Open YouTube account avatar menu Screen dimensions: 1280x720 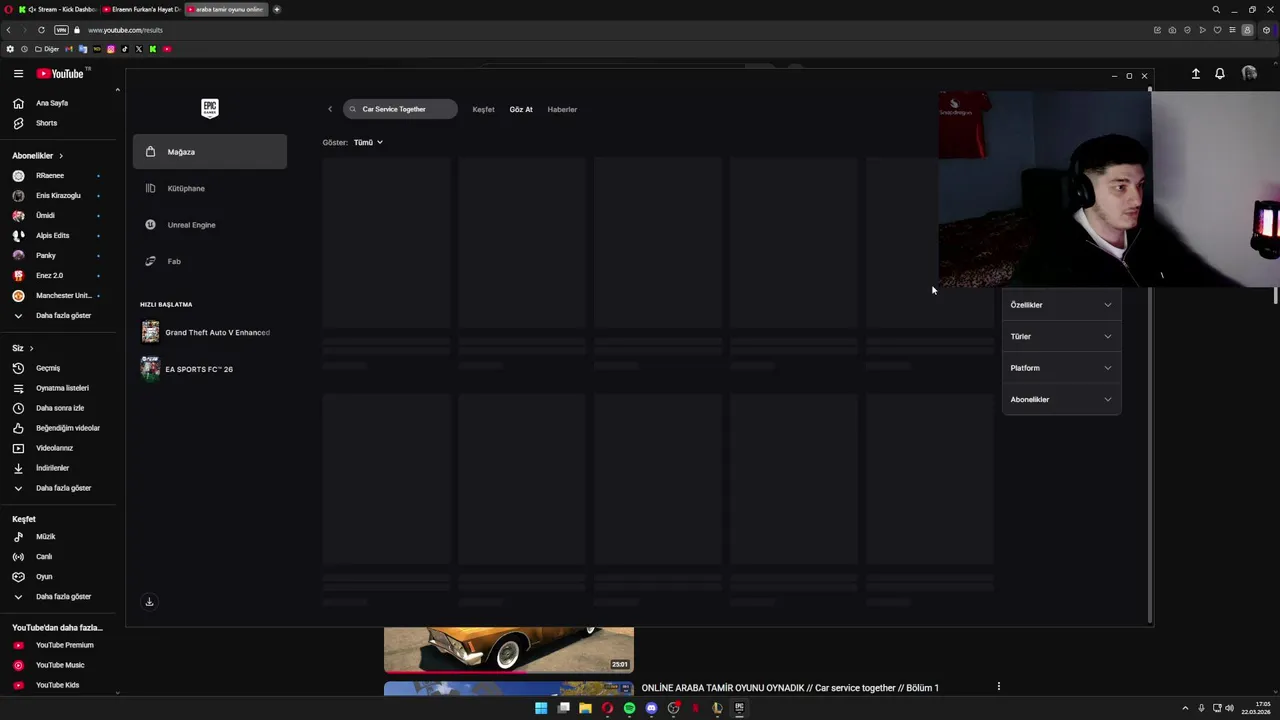[x=1249, y=74]
